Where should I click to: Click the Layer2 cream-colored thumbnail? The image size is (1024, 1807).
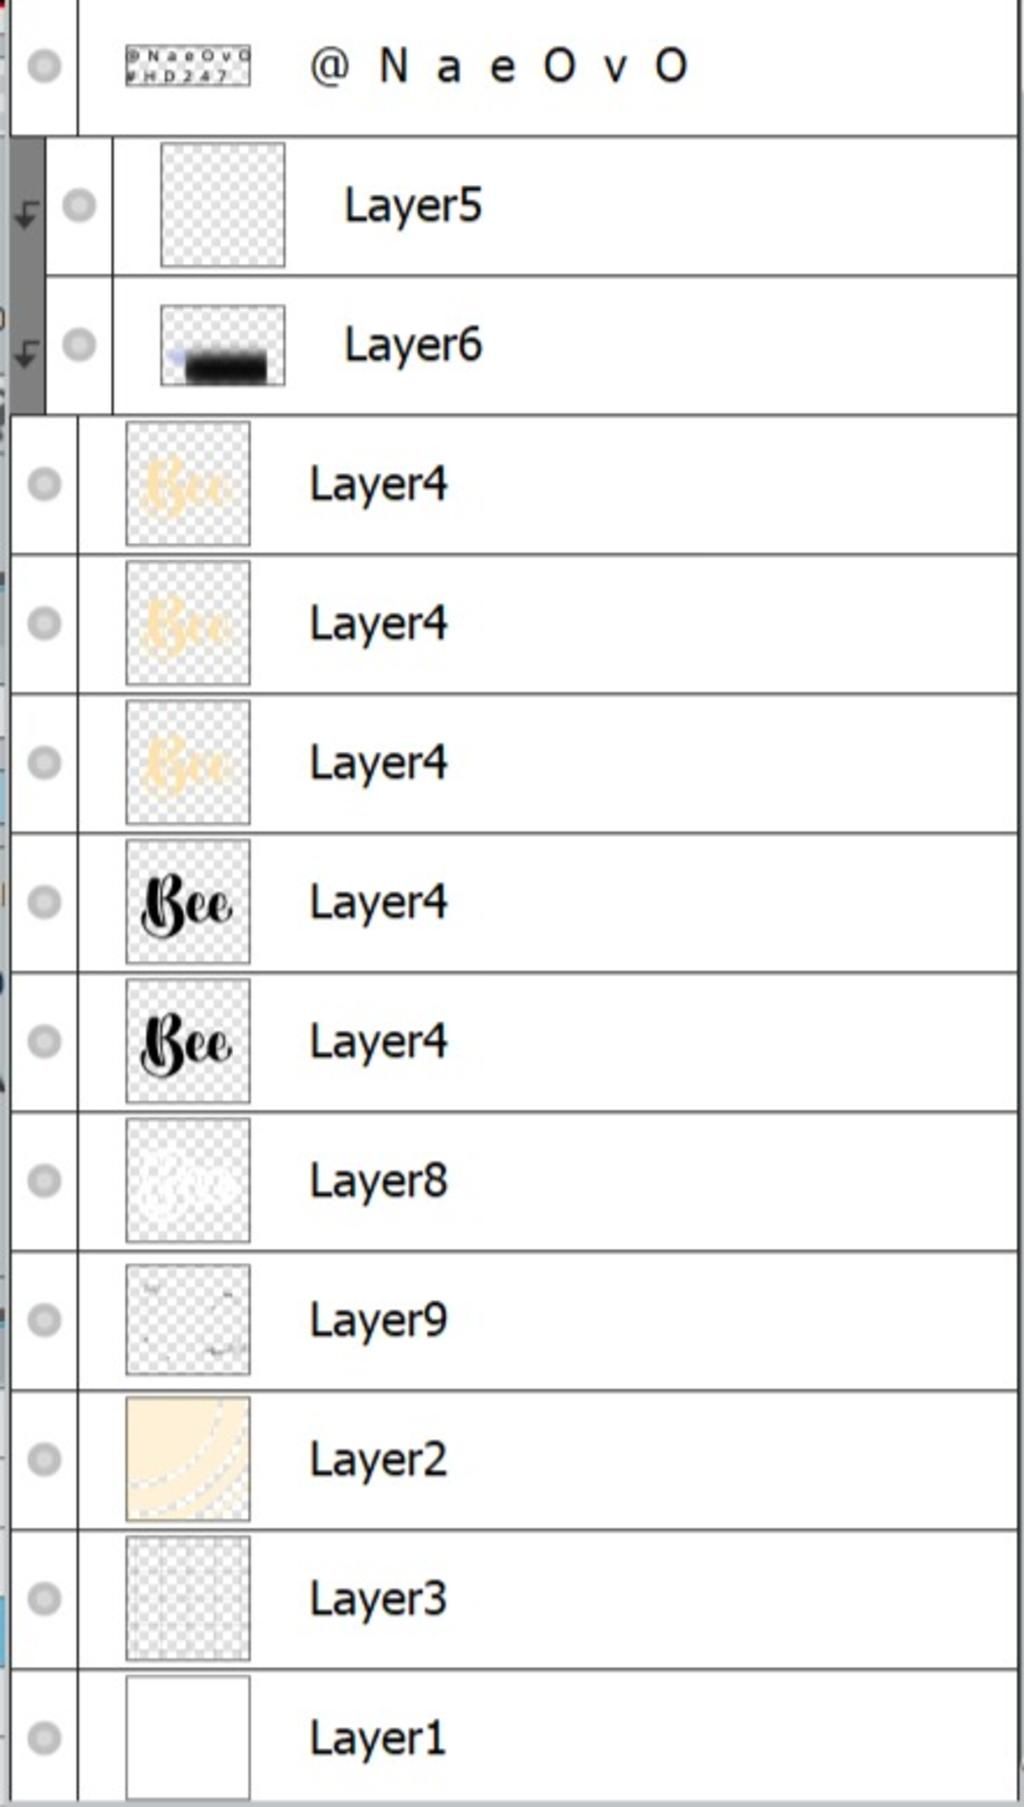[188, 1459]
